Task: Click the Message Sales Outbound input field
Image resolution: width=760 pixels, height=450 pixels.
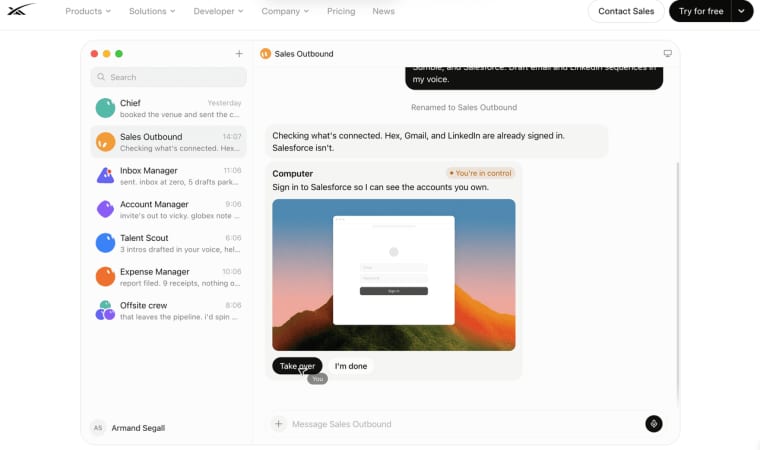Action: click(x=466, y=424)
